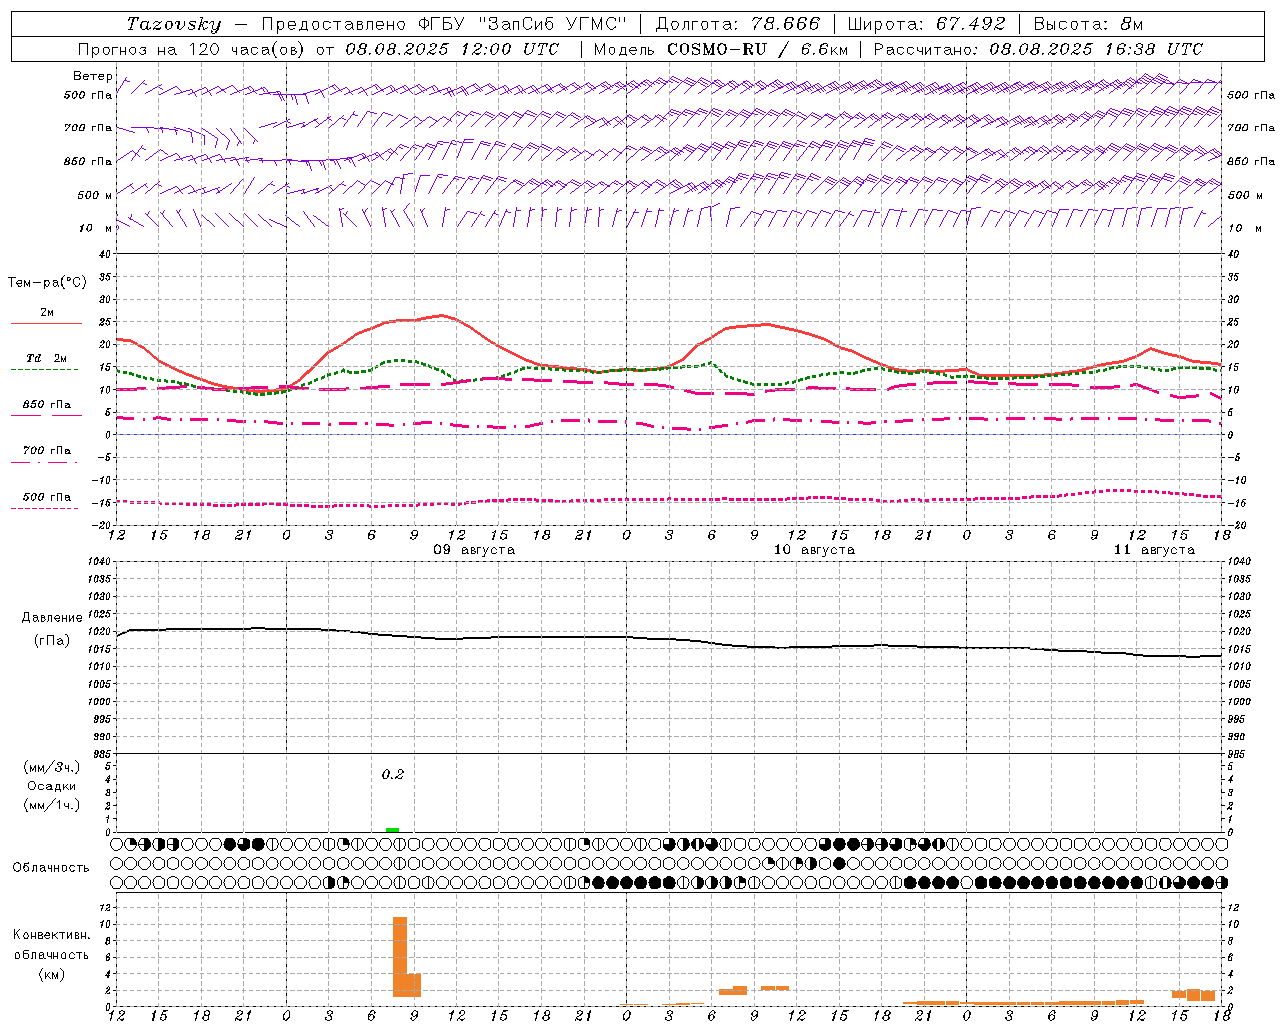The image size is (1280, 1024).
Task: Click the Осадки precipitation label
Action: 53,786
